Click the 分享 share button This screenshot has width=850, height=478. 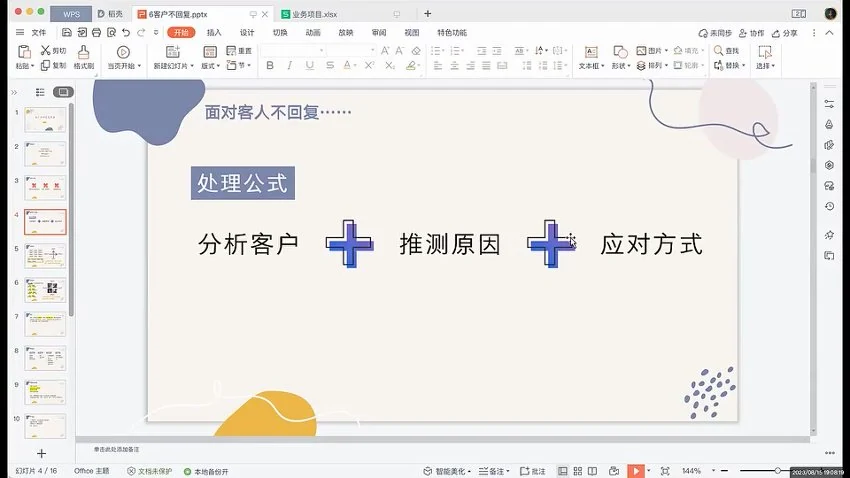(785, 33)
